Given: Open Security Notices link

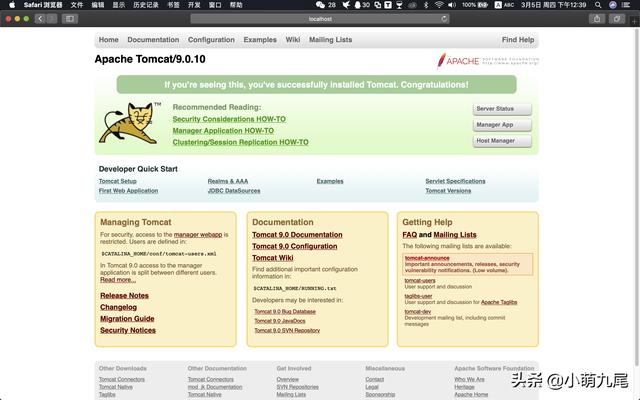Looking at the screenshot, I should pos(128,330).
